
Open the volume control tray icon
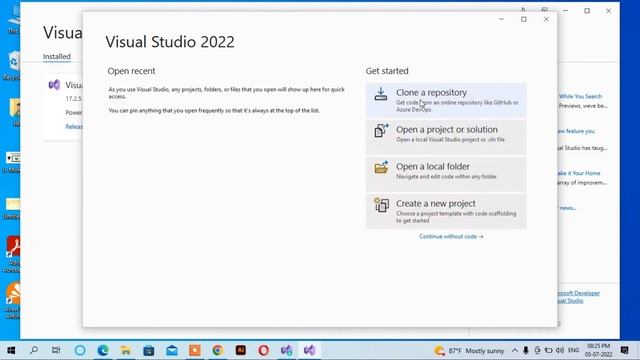(560, 351)
